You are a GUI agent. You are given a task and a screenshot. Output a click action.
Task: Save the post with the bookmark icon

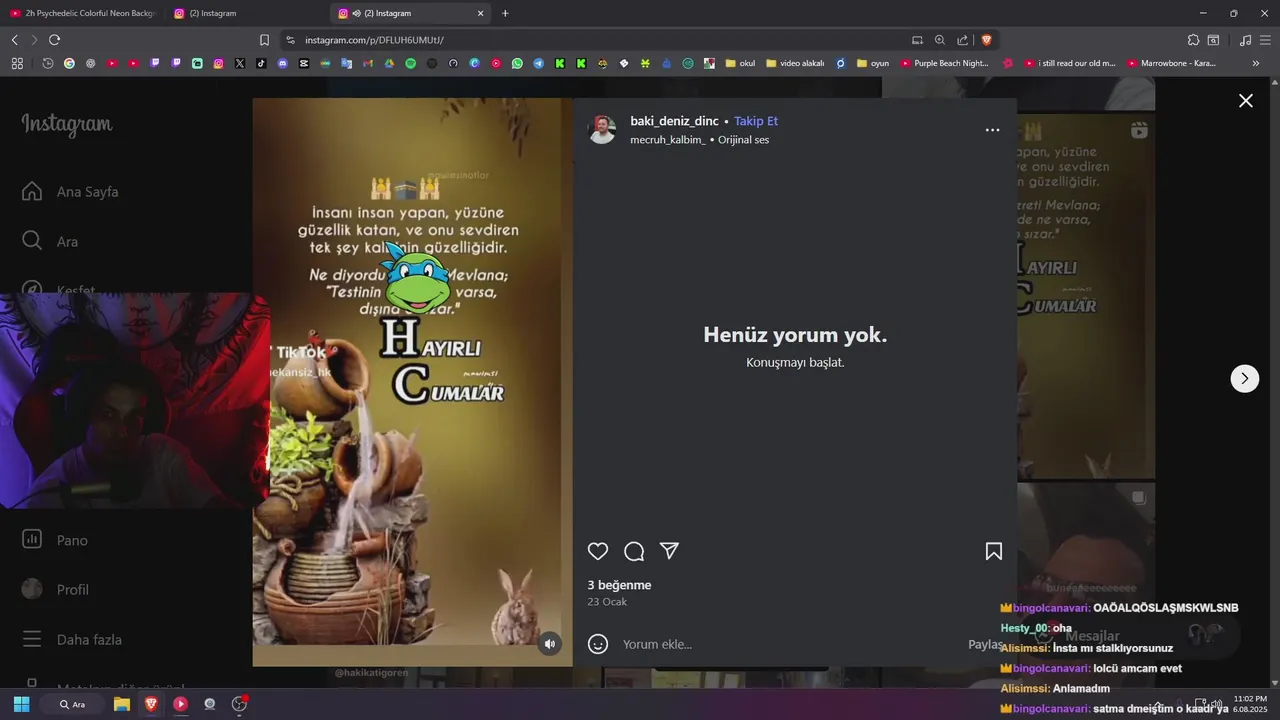(994, 551)
